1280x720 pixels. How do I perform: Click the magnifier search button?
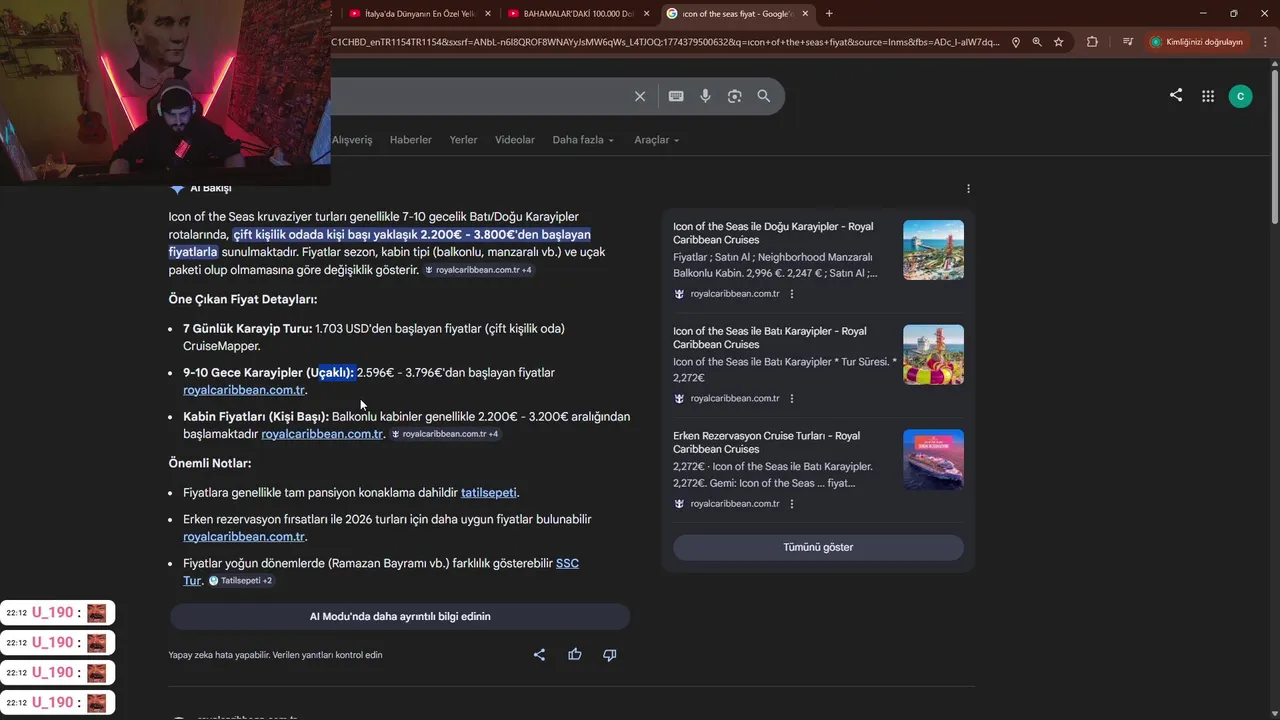click(764, 96)
